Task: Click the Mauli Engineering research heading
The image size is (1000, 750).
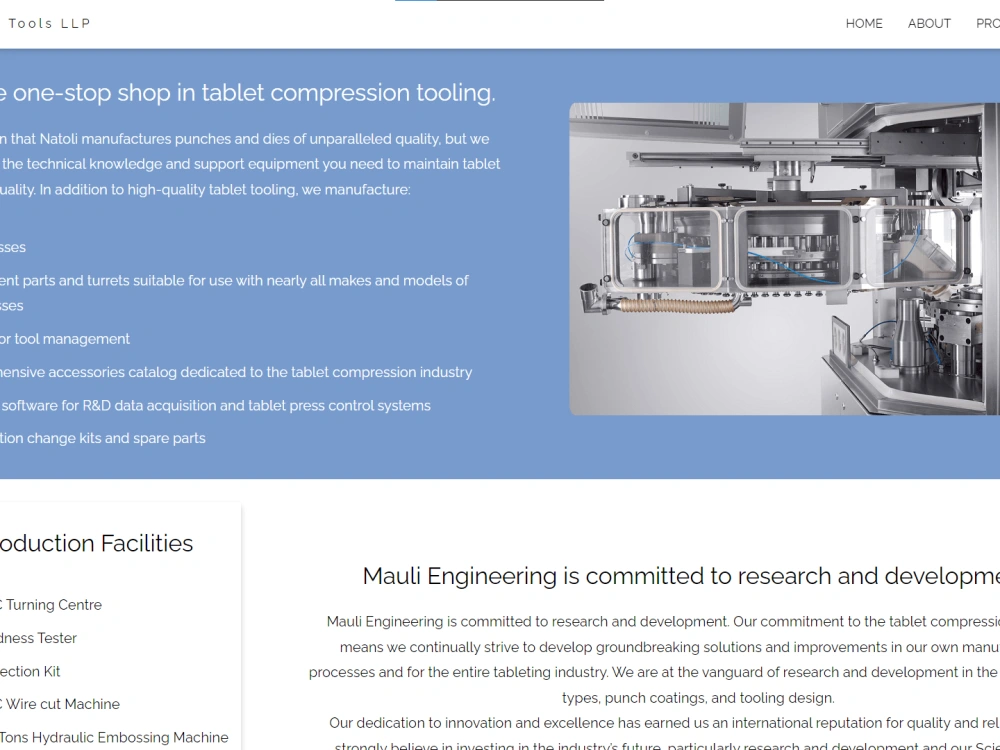Action: tap(681, 576)
